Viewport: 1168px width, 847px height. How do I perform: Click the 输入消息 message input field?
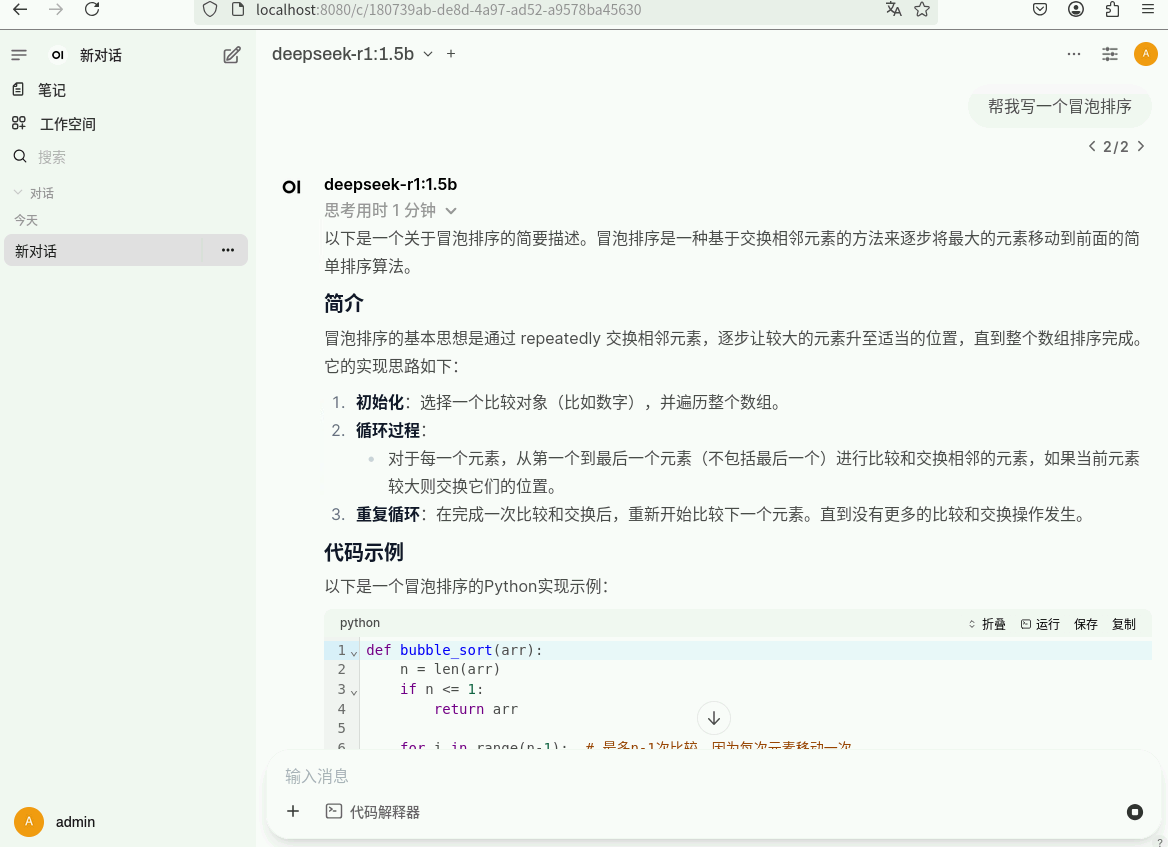point(600,776)
